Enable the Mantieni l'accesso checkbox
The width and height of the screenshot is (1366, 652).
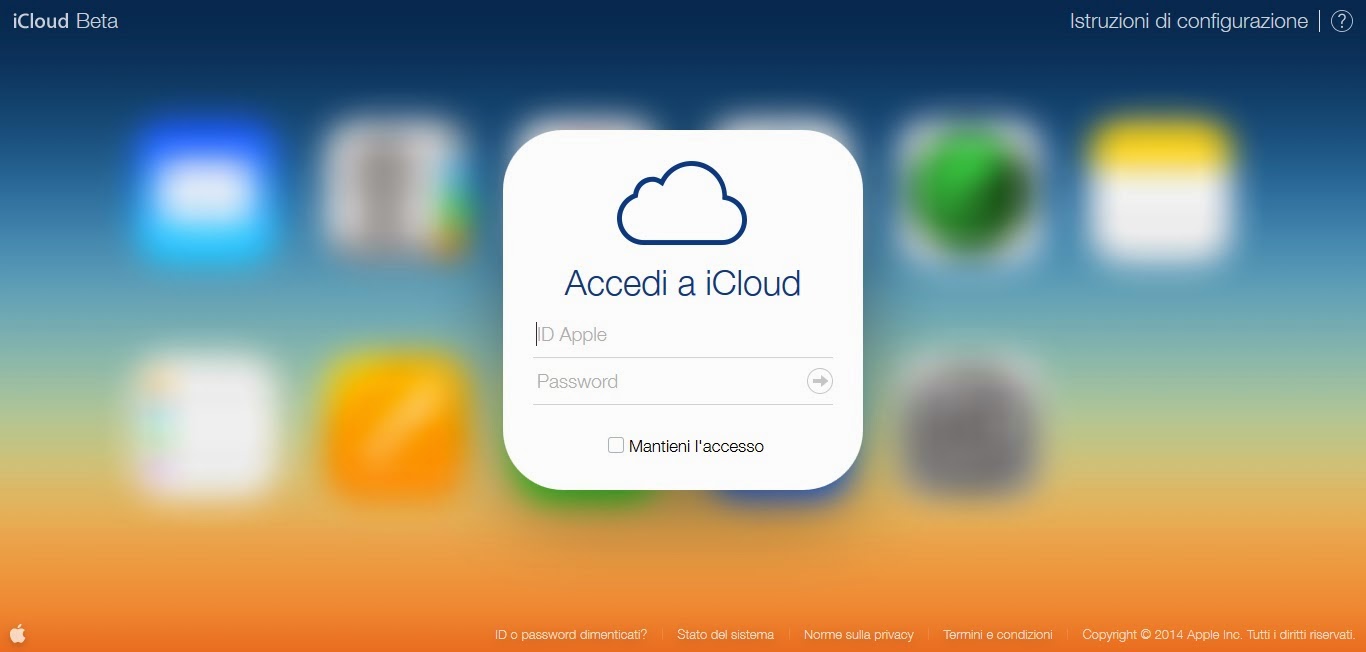[x=616, y=445]
